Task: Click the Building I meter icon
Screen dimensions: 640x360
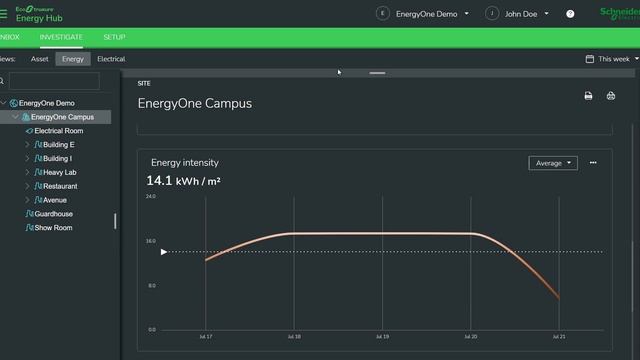Action: coord(38,158)
